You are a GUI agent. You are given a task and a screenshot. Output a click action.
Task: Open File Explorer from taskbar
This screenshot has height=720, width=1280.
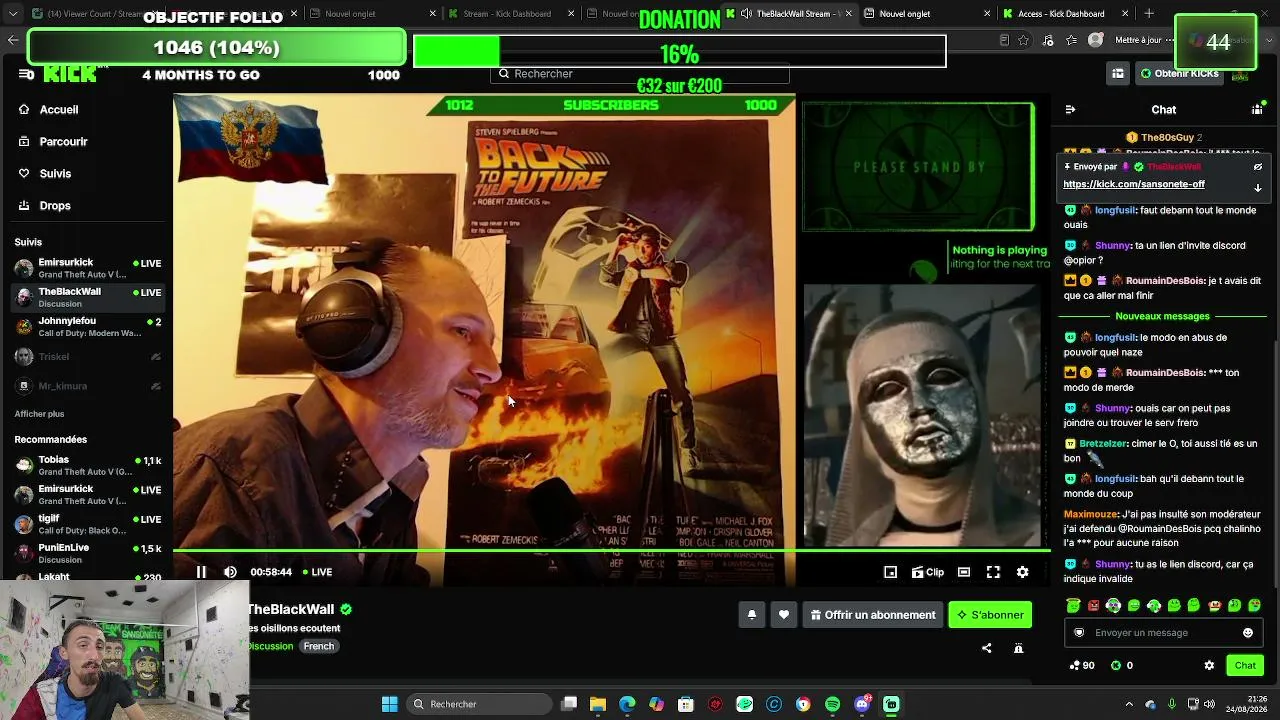598,704
